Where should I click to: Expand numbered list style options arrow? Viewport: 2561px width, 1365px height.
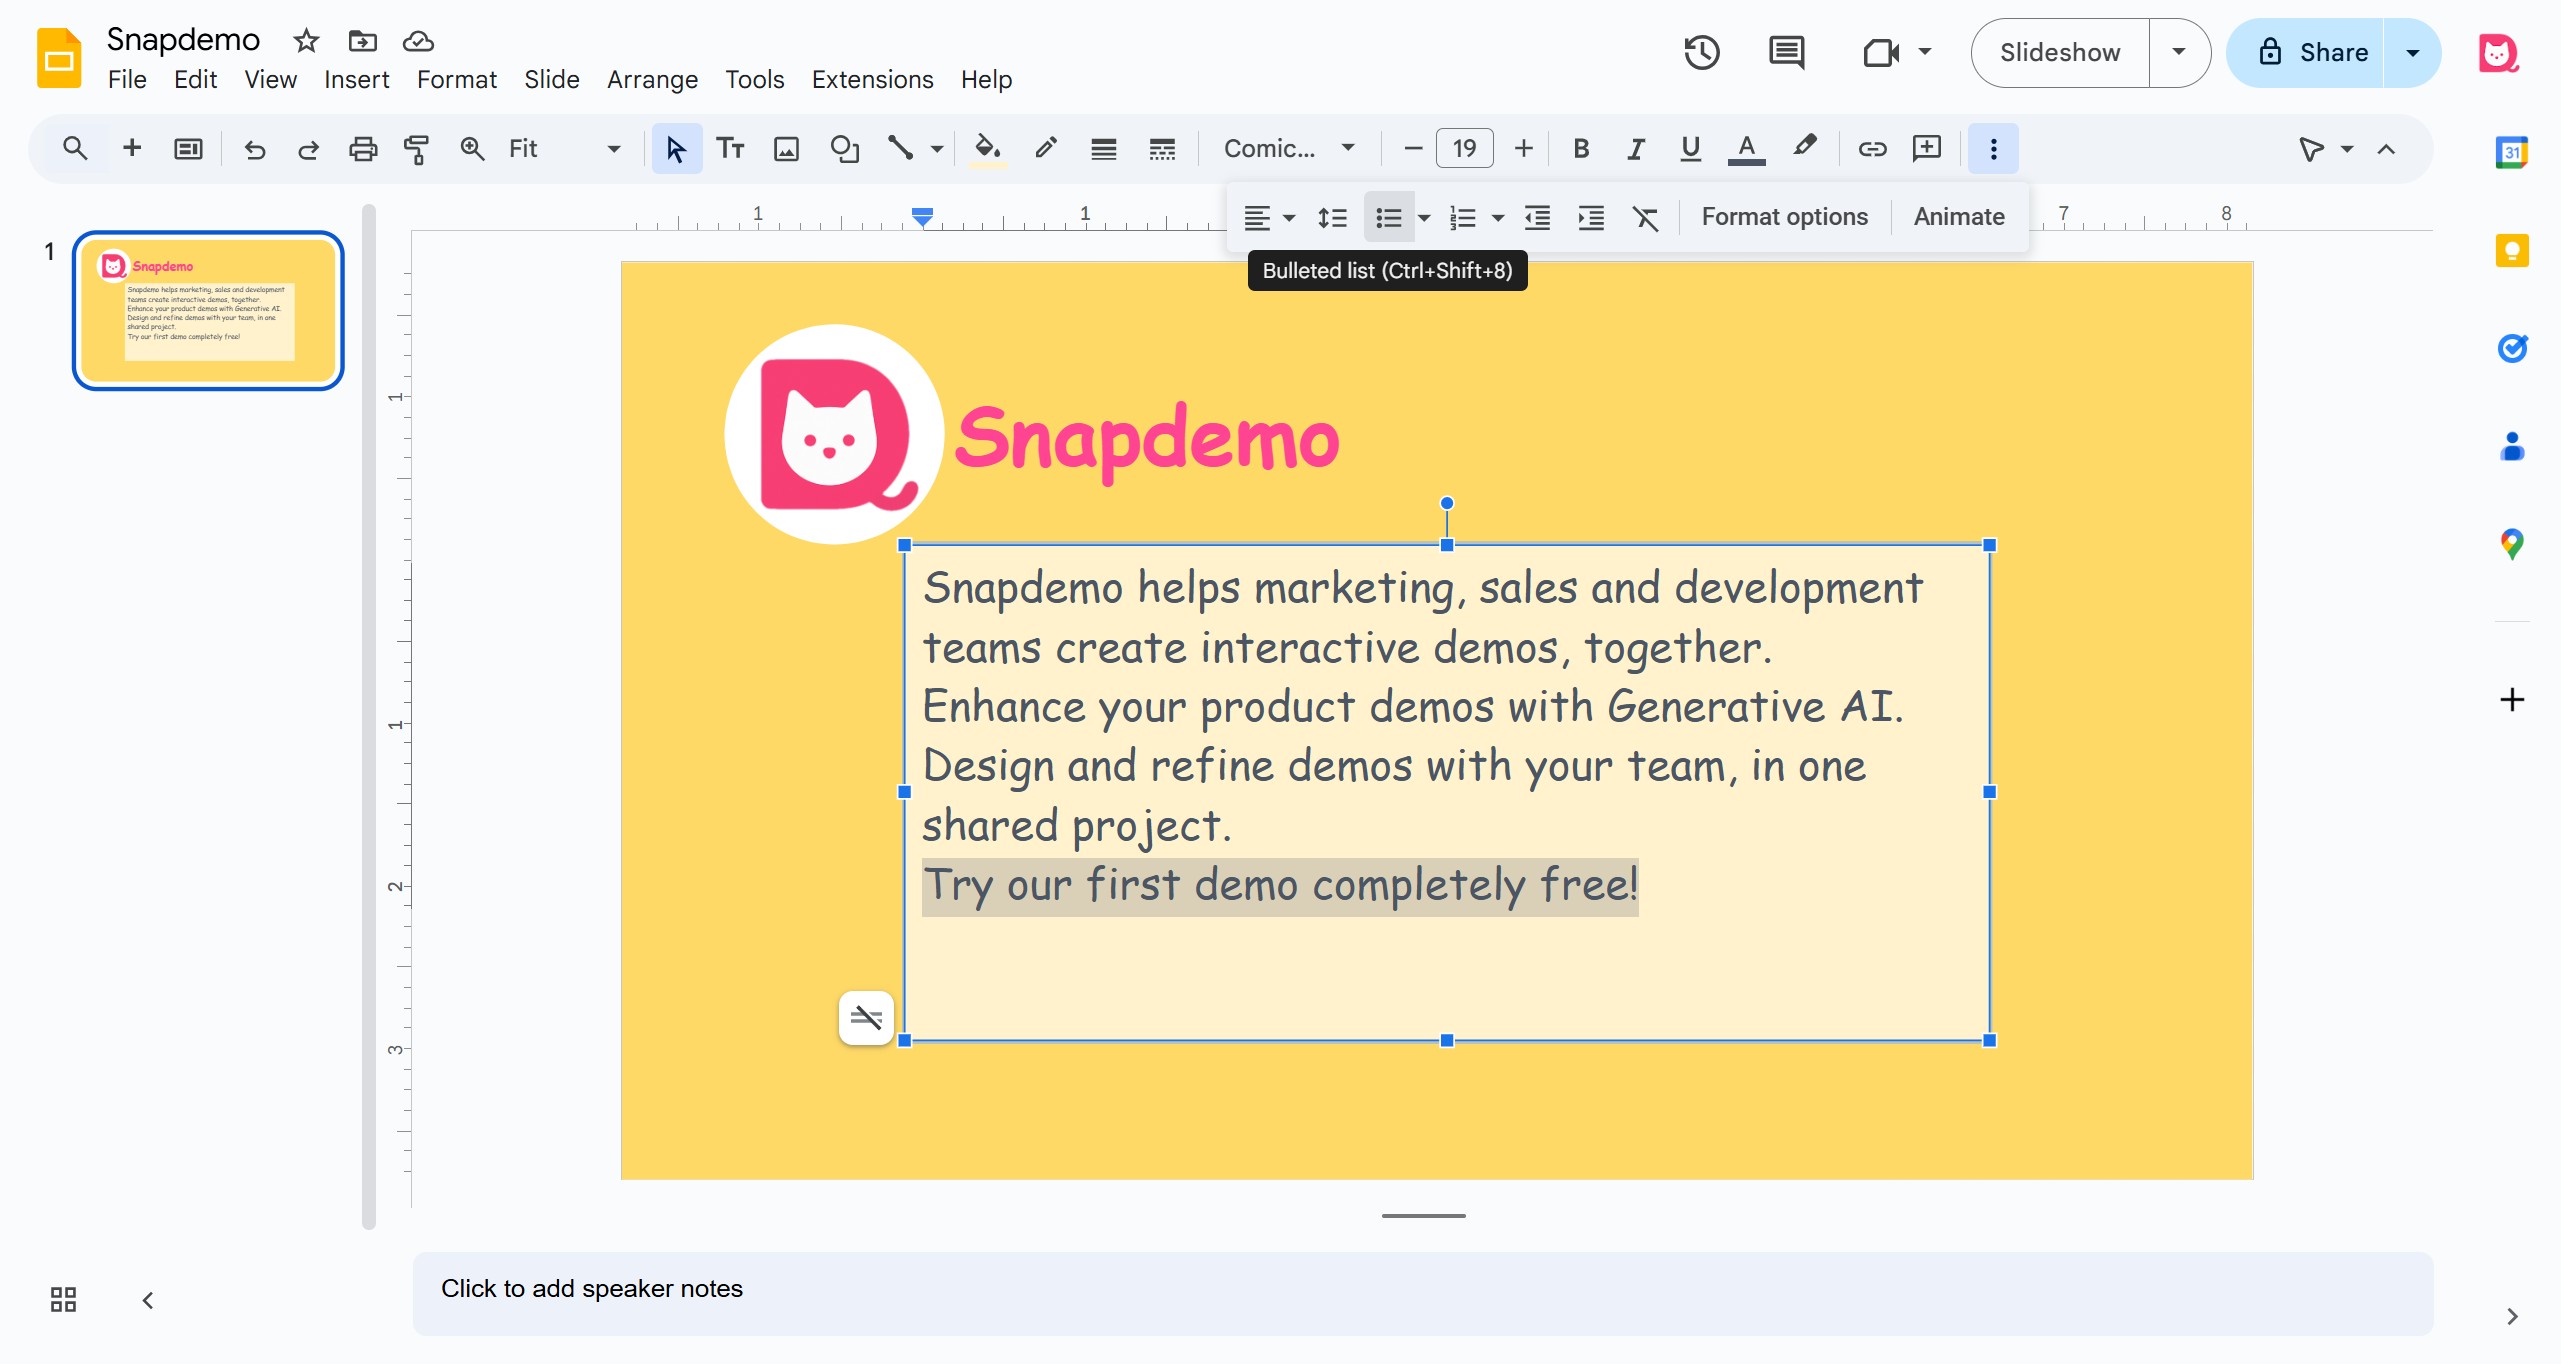(x=1498, y=217)
